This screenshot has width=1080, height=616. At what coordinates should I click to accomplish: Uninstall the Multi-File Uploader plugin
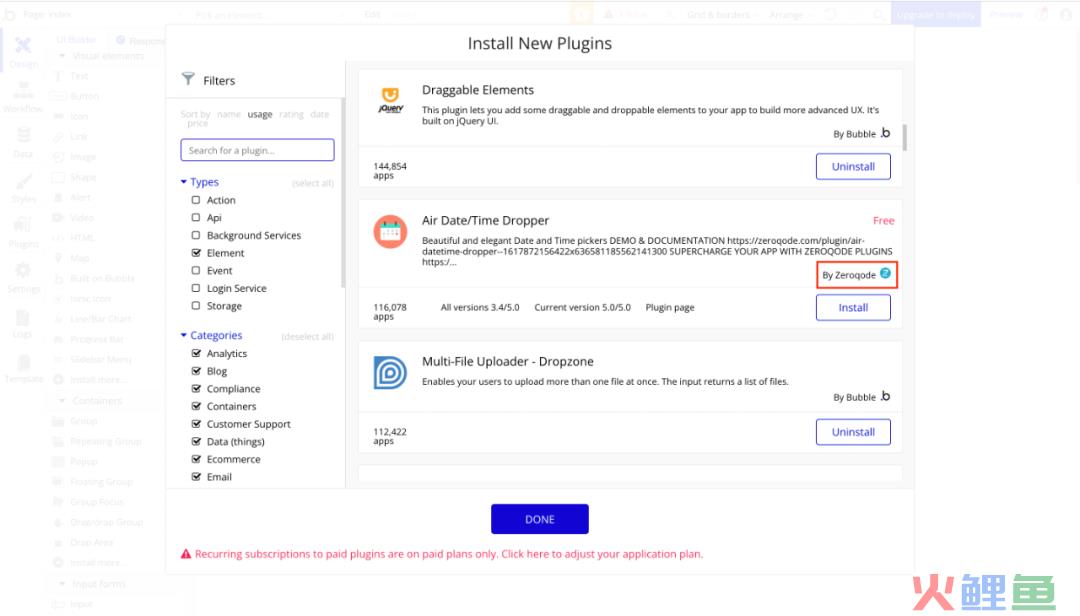point(853,432)
